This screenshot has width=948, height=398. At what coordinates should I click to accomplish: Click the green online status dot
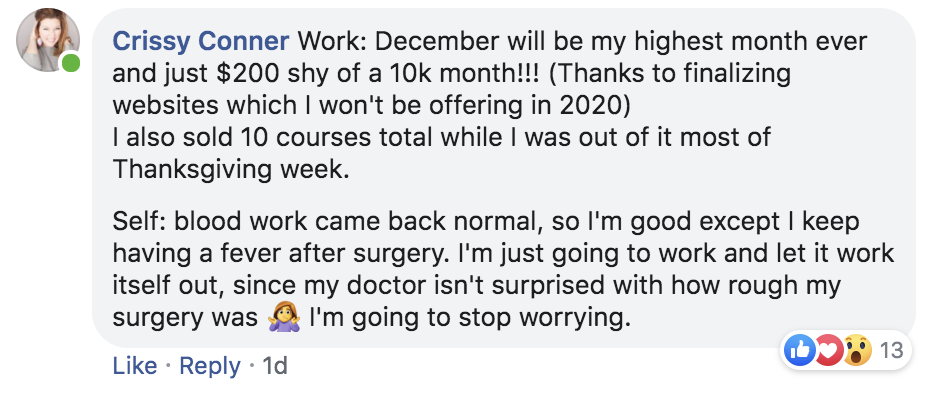pos(71,63)
